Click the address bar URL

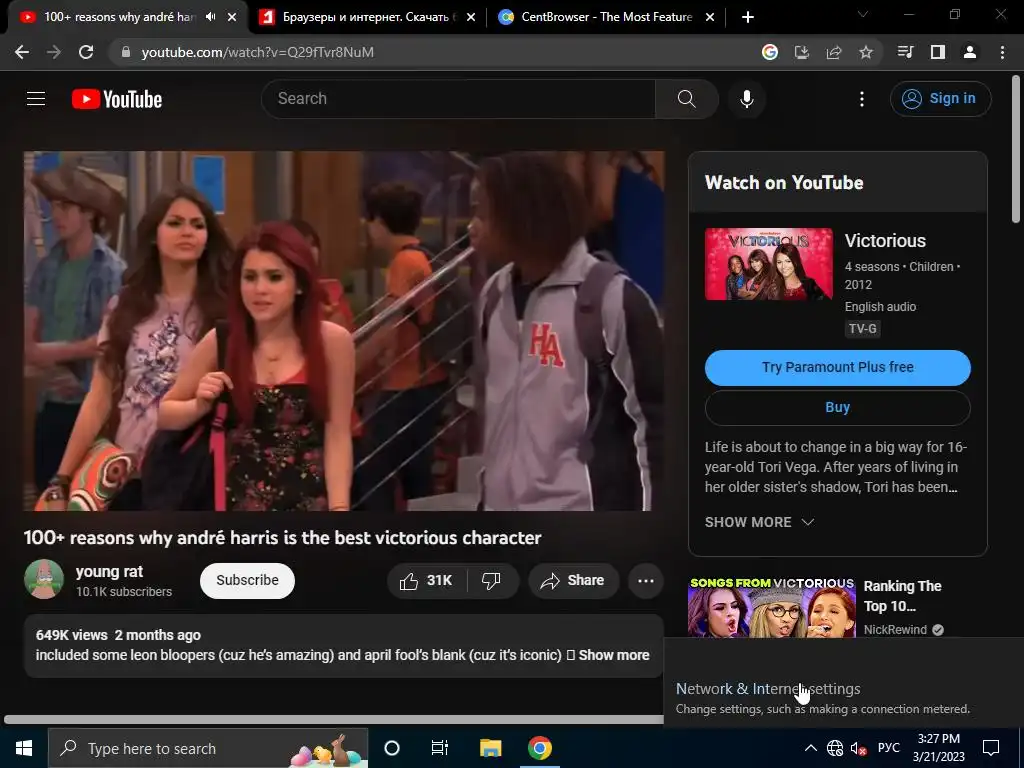click(257, 52)
